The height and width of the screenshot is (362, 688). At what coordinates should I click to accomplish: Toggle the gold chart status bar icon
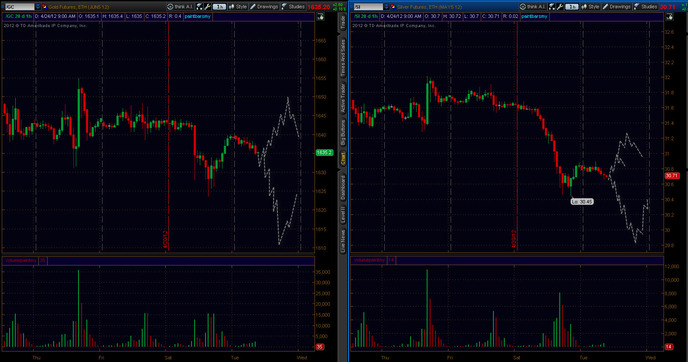(x=321, y=17)
